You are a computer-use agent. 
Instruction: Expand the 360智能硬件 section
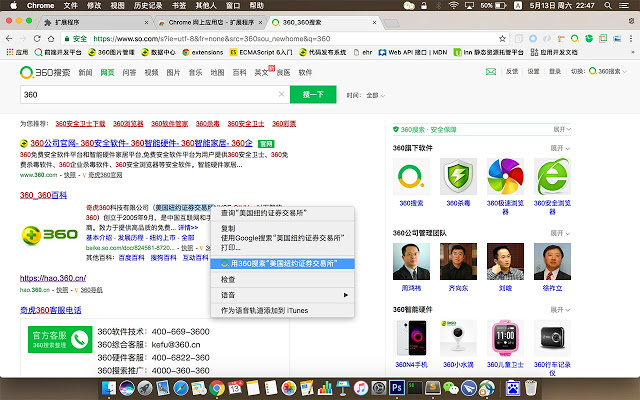click(x=560, y=310)
